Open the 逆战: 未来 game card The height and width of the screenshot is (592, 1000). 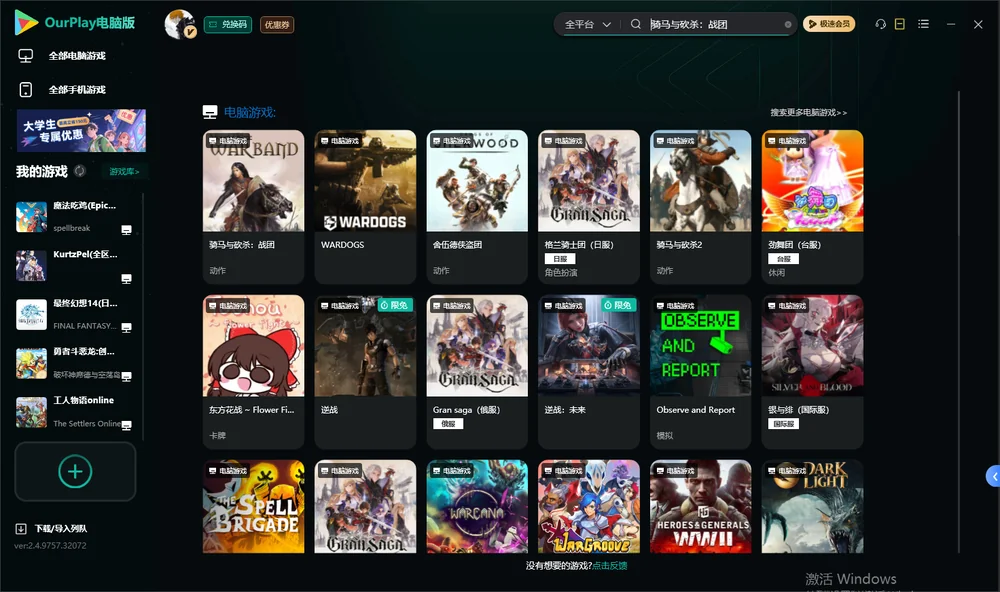[x=589, y=372]
